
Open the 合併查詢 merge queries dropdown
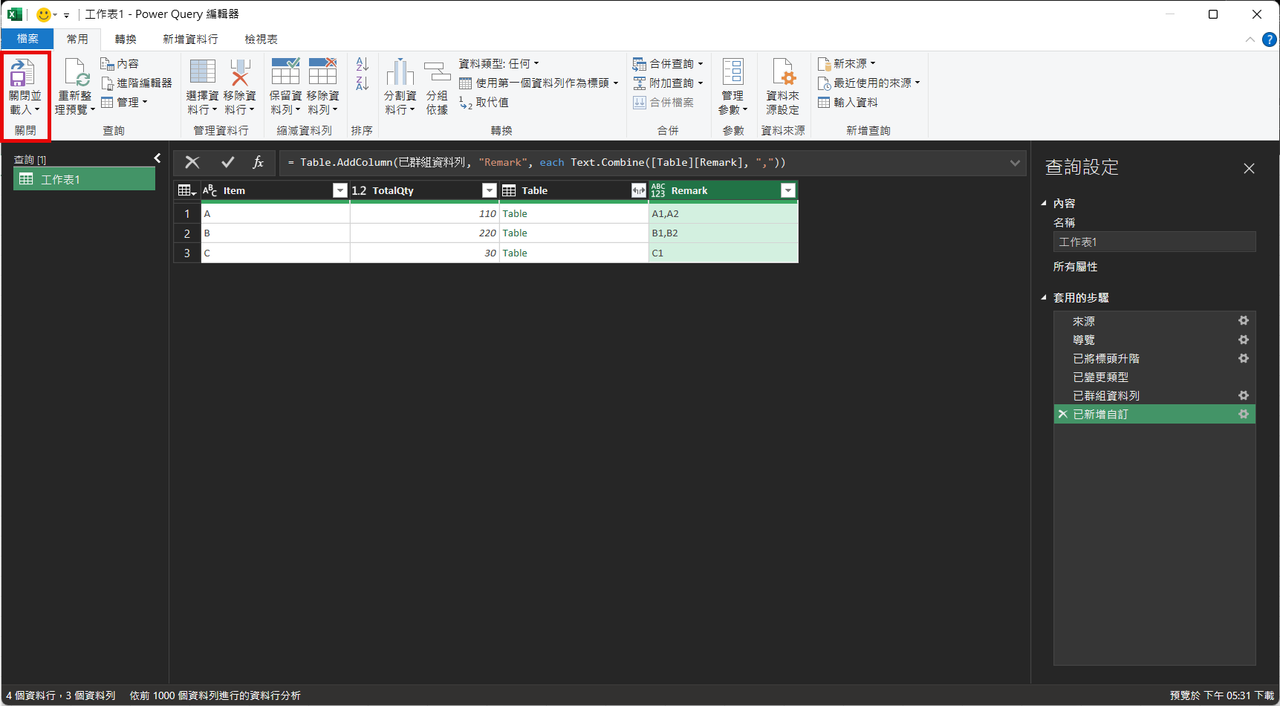(x=668, y=64)
